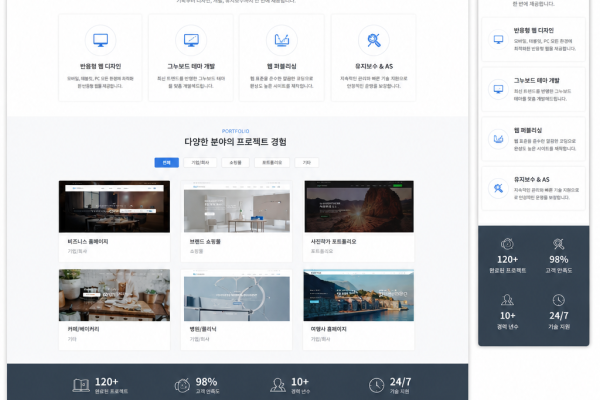Open the 브랜드 쇼핑몰 project thumbnail
The width and height of the screenshot is (600, 400).
236,206
